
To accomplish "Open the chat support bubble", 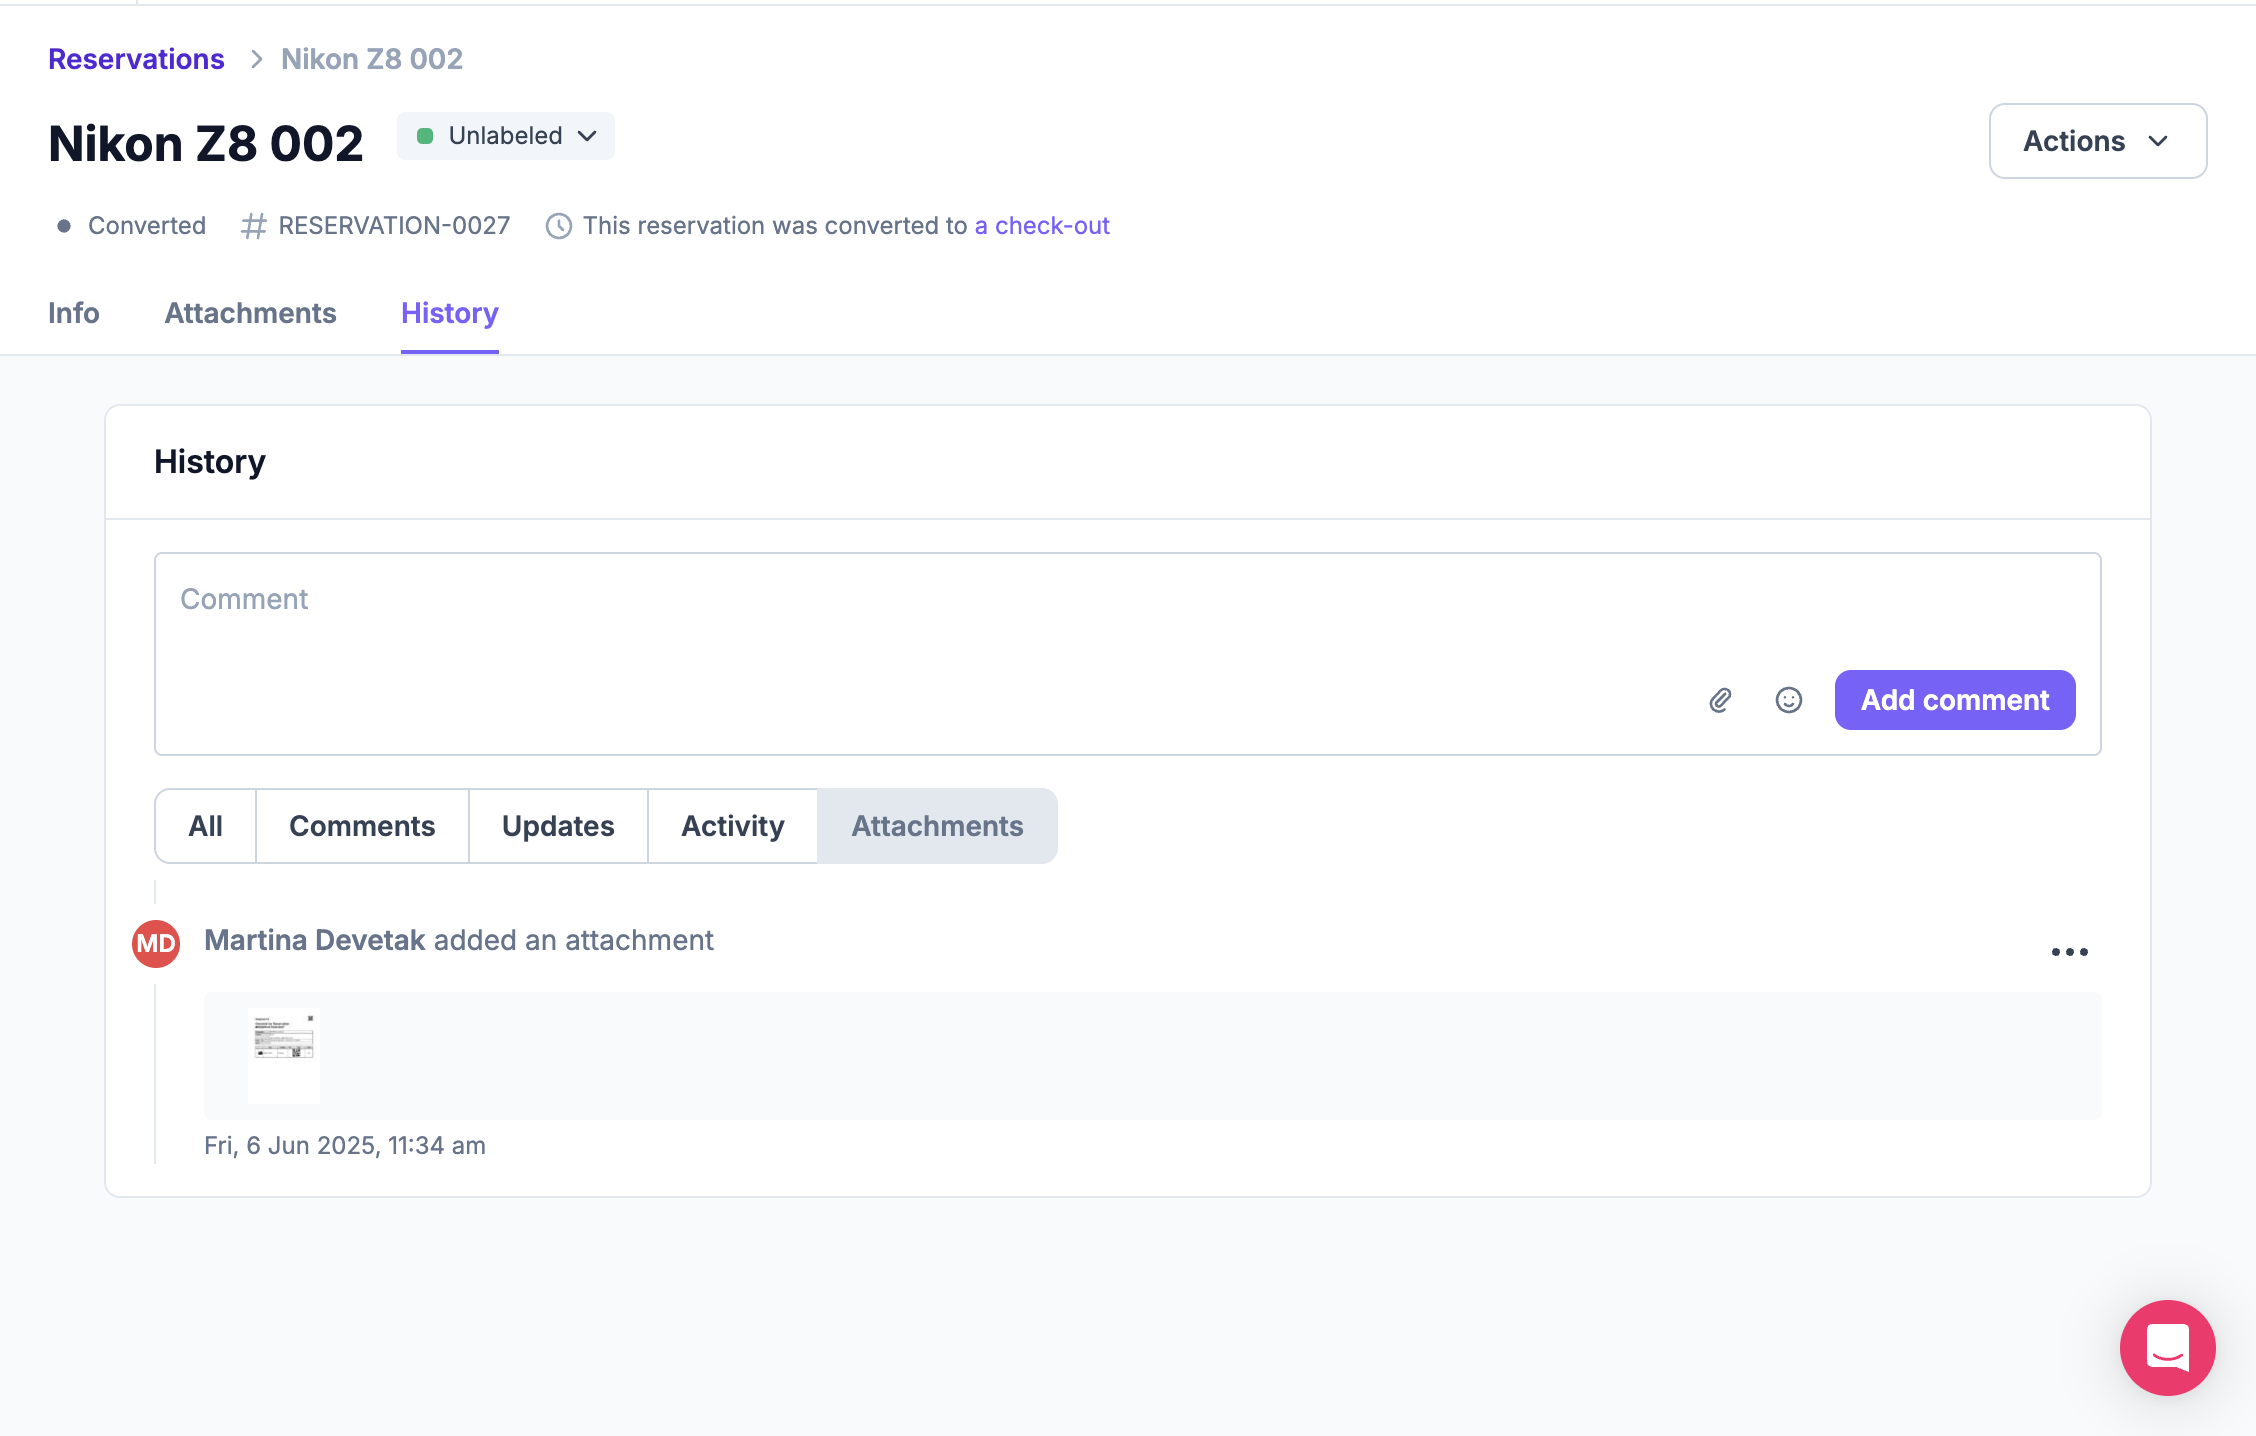I will pos(2167,1347).
